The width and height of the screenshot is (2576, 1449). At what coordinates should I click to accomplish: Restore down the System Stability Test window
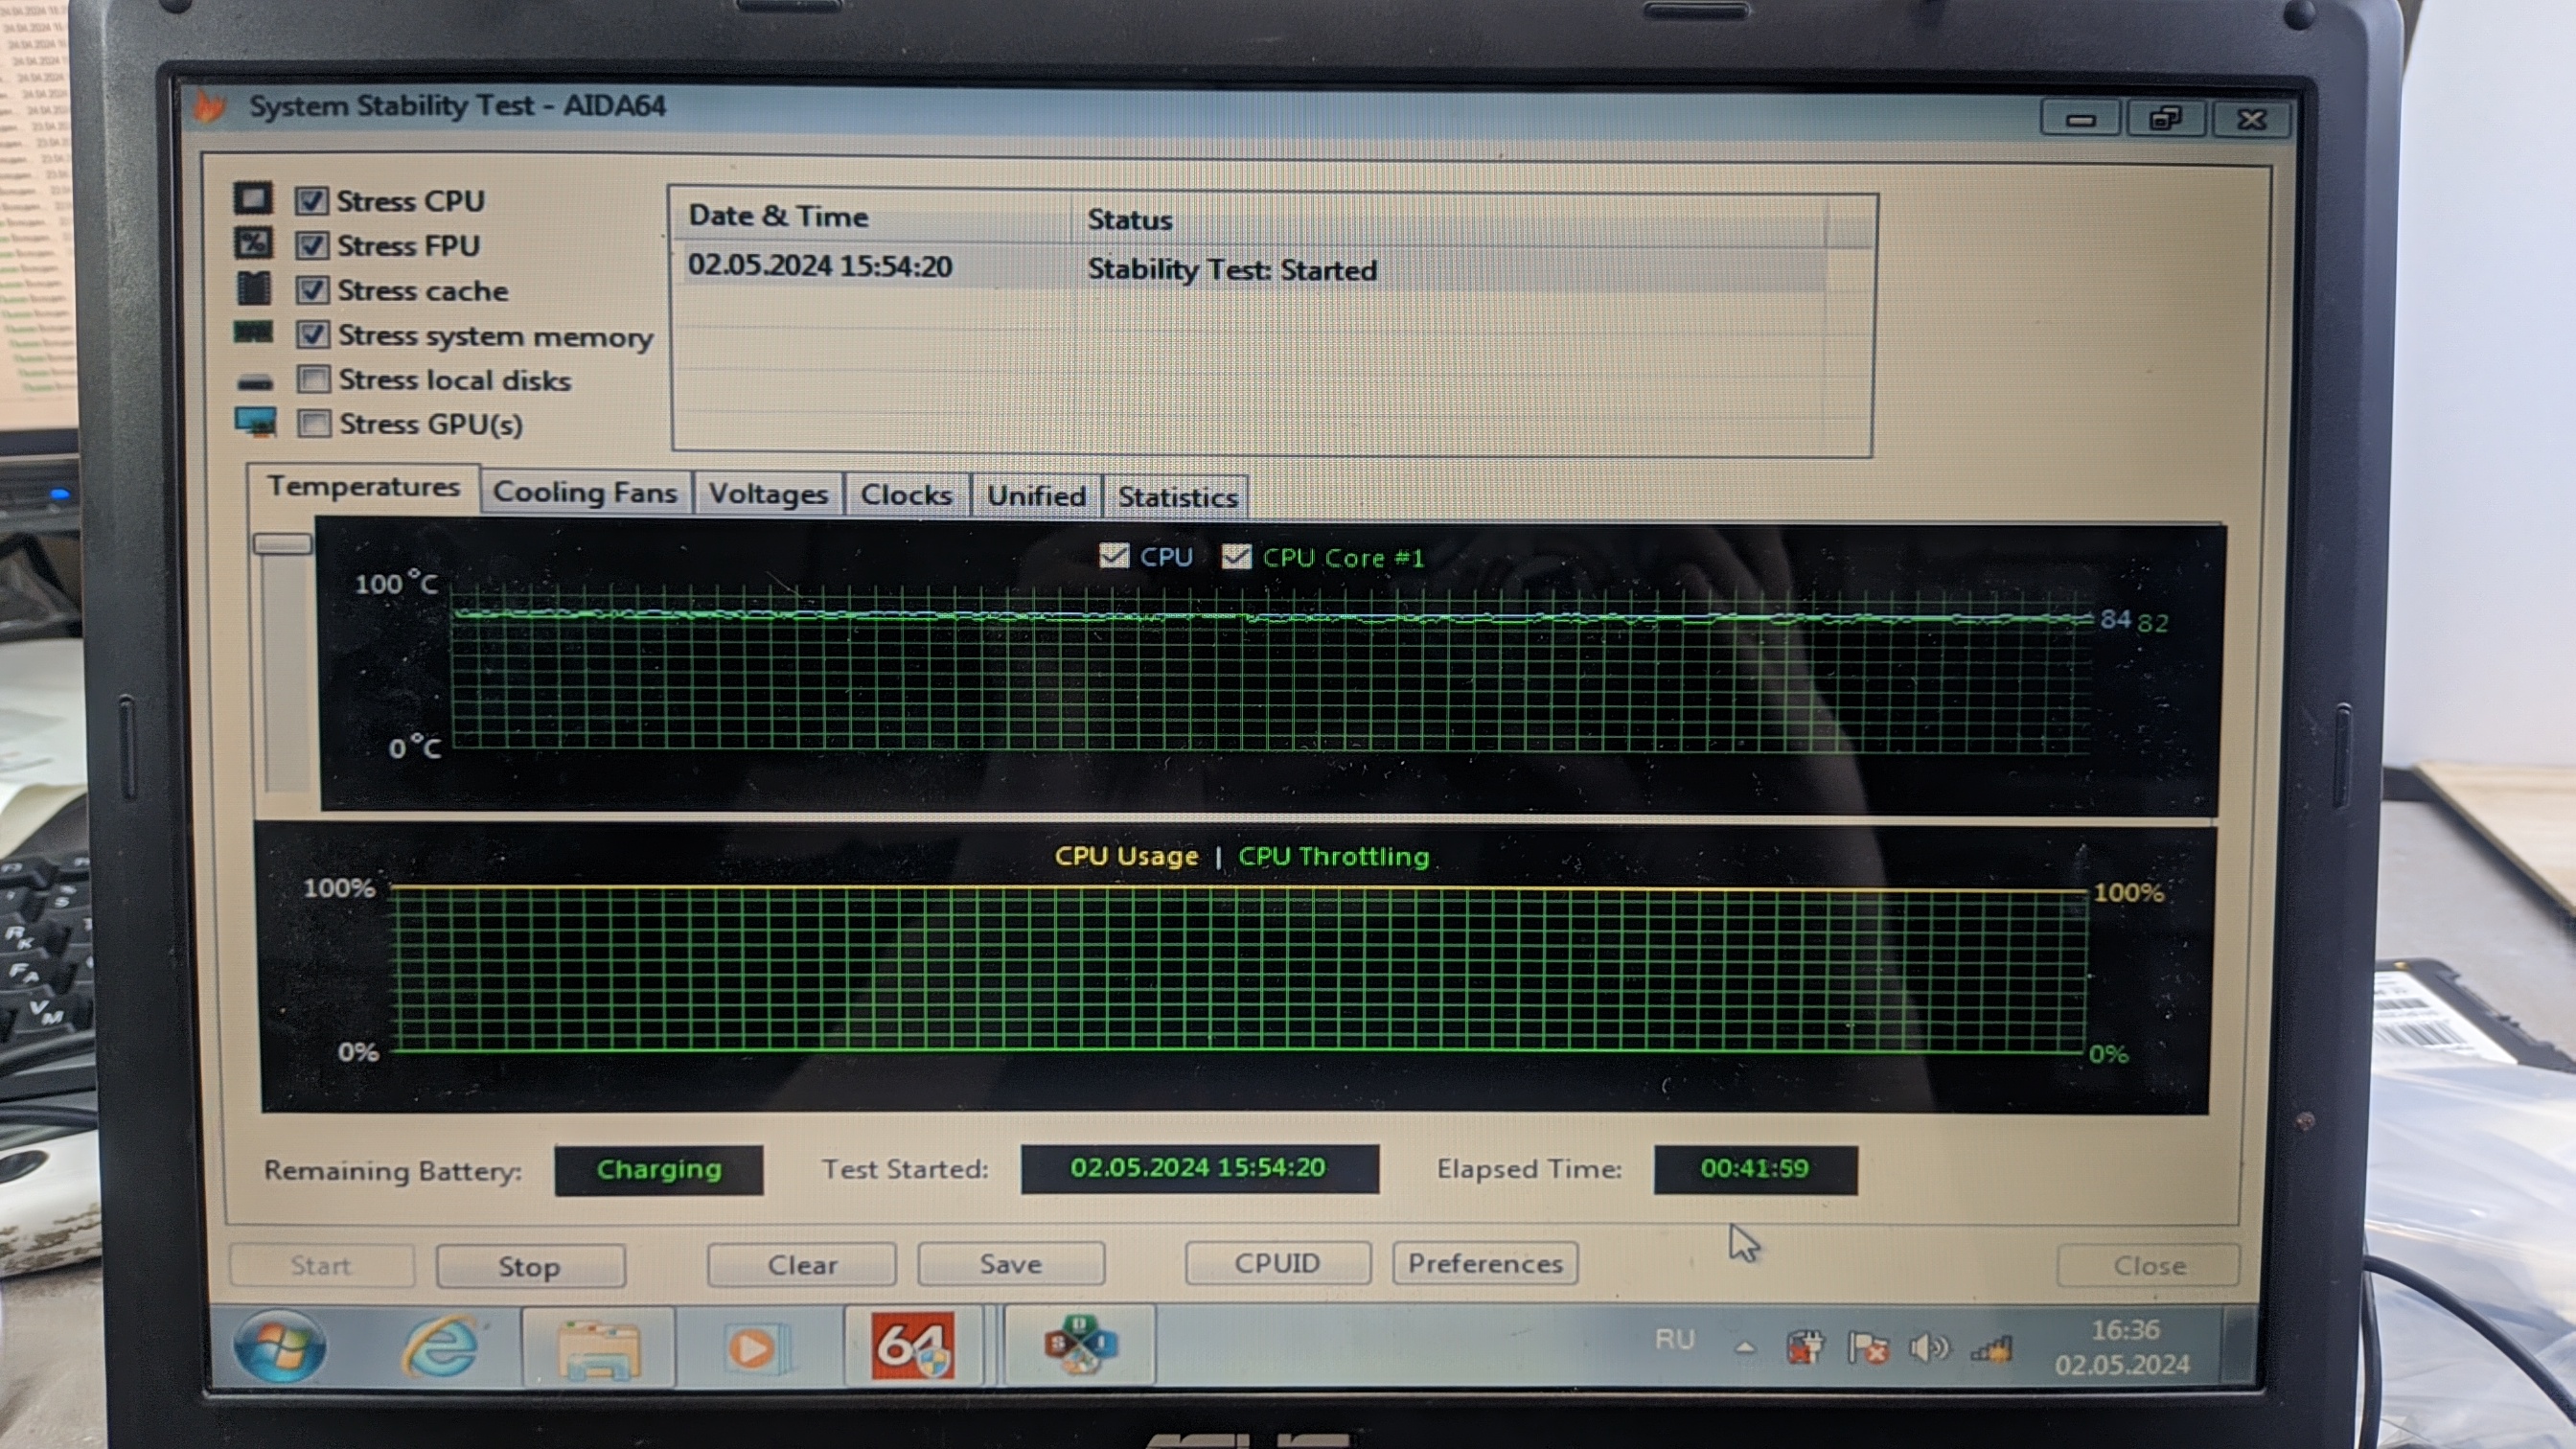[x=2165, y=119]
